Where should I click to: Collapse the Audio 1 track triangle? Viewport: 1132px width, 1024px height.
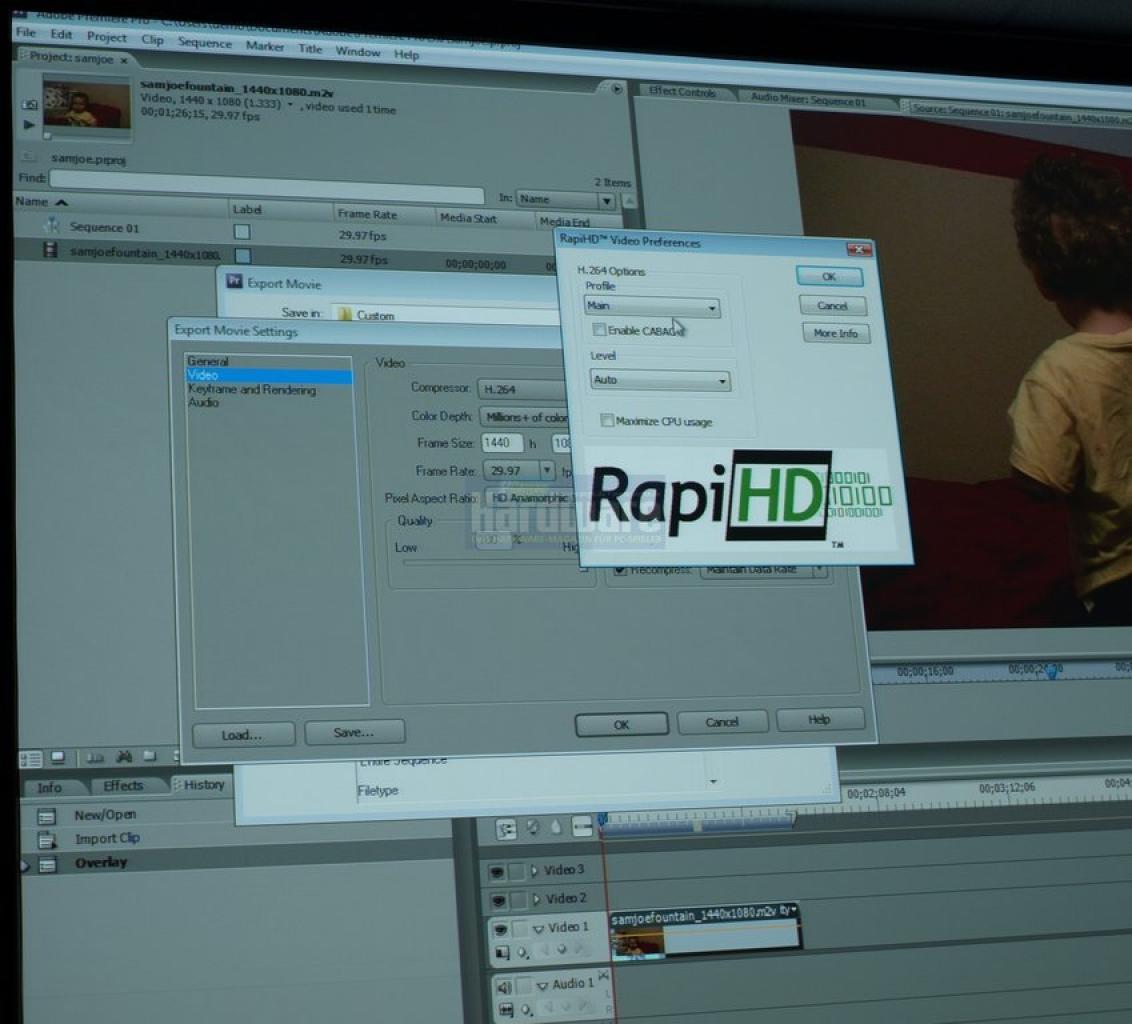pyautogui.click(x=542, y=986)
